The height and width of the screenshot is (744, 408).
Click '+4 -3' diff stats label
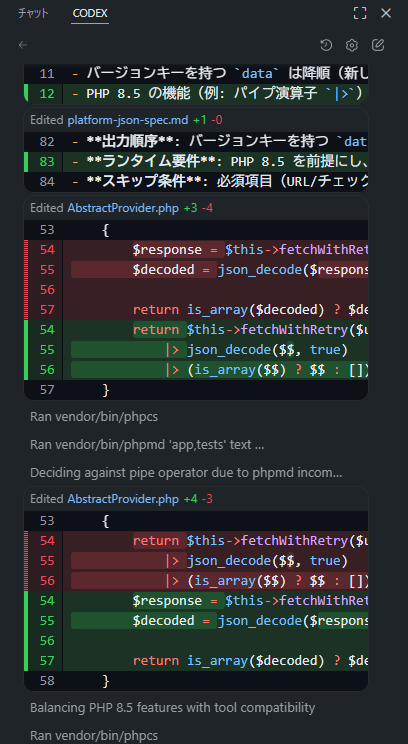tap(198, 499)
